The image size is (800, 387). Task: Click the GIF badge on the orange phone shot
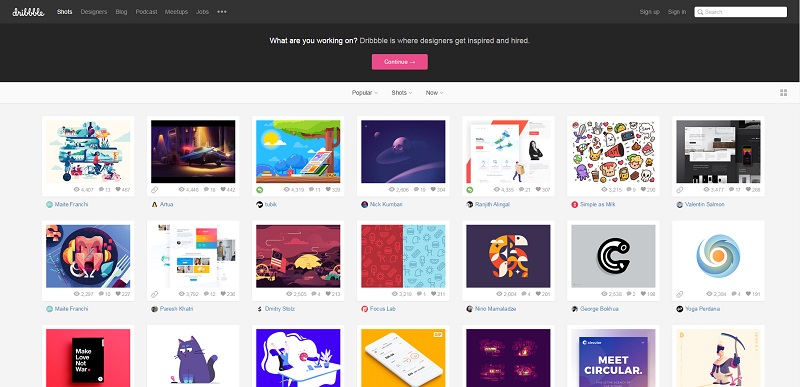point(437,334)
